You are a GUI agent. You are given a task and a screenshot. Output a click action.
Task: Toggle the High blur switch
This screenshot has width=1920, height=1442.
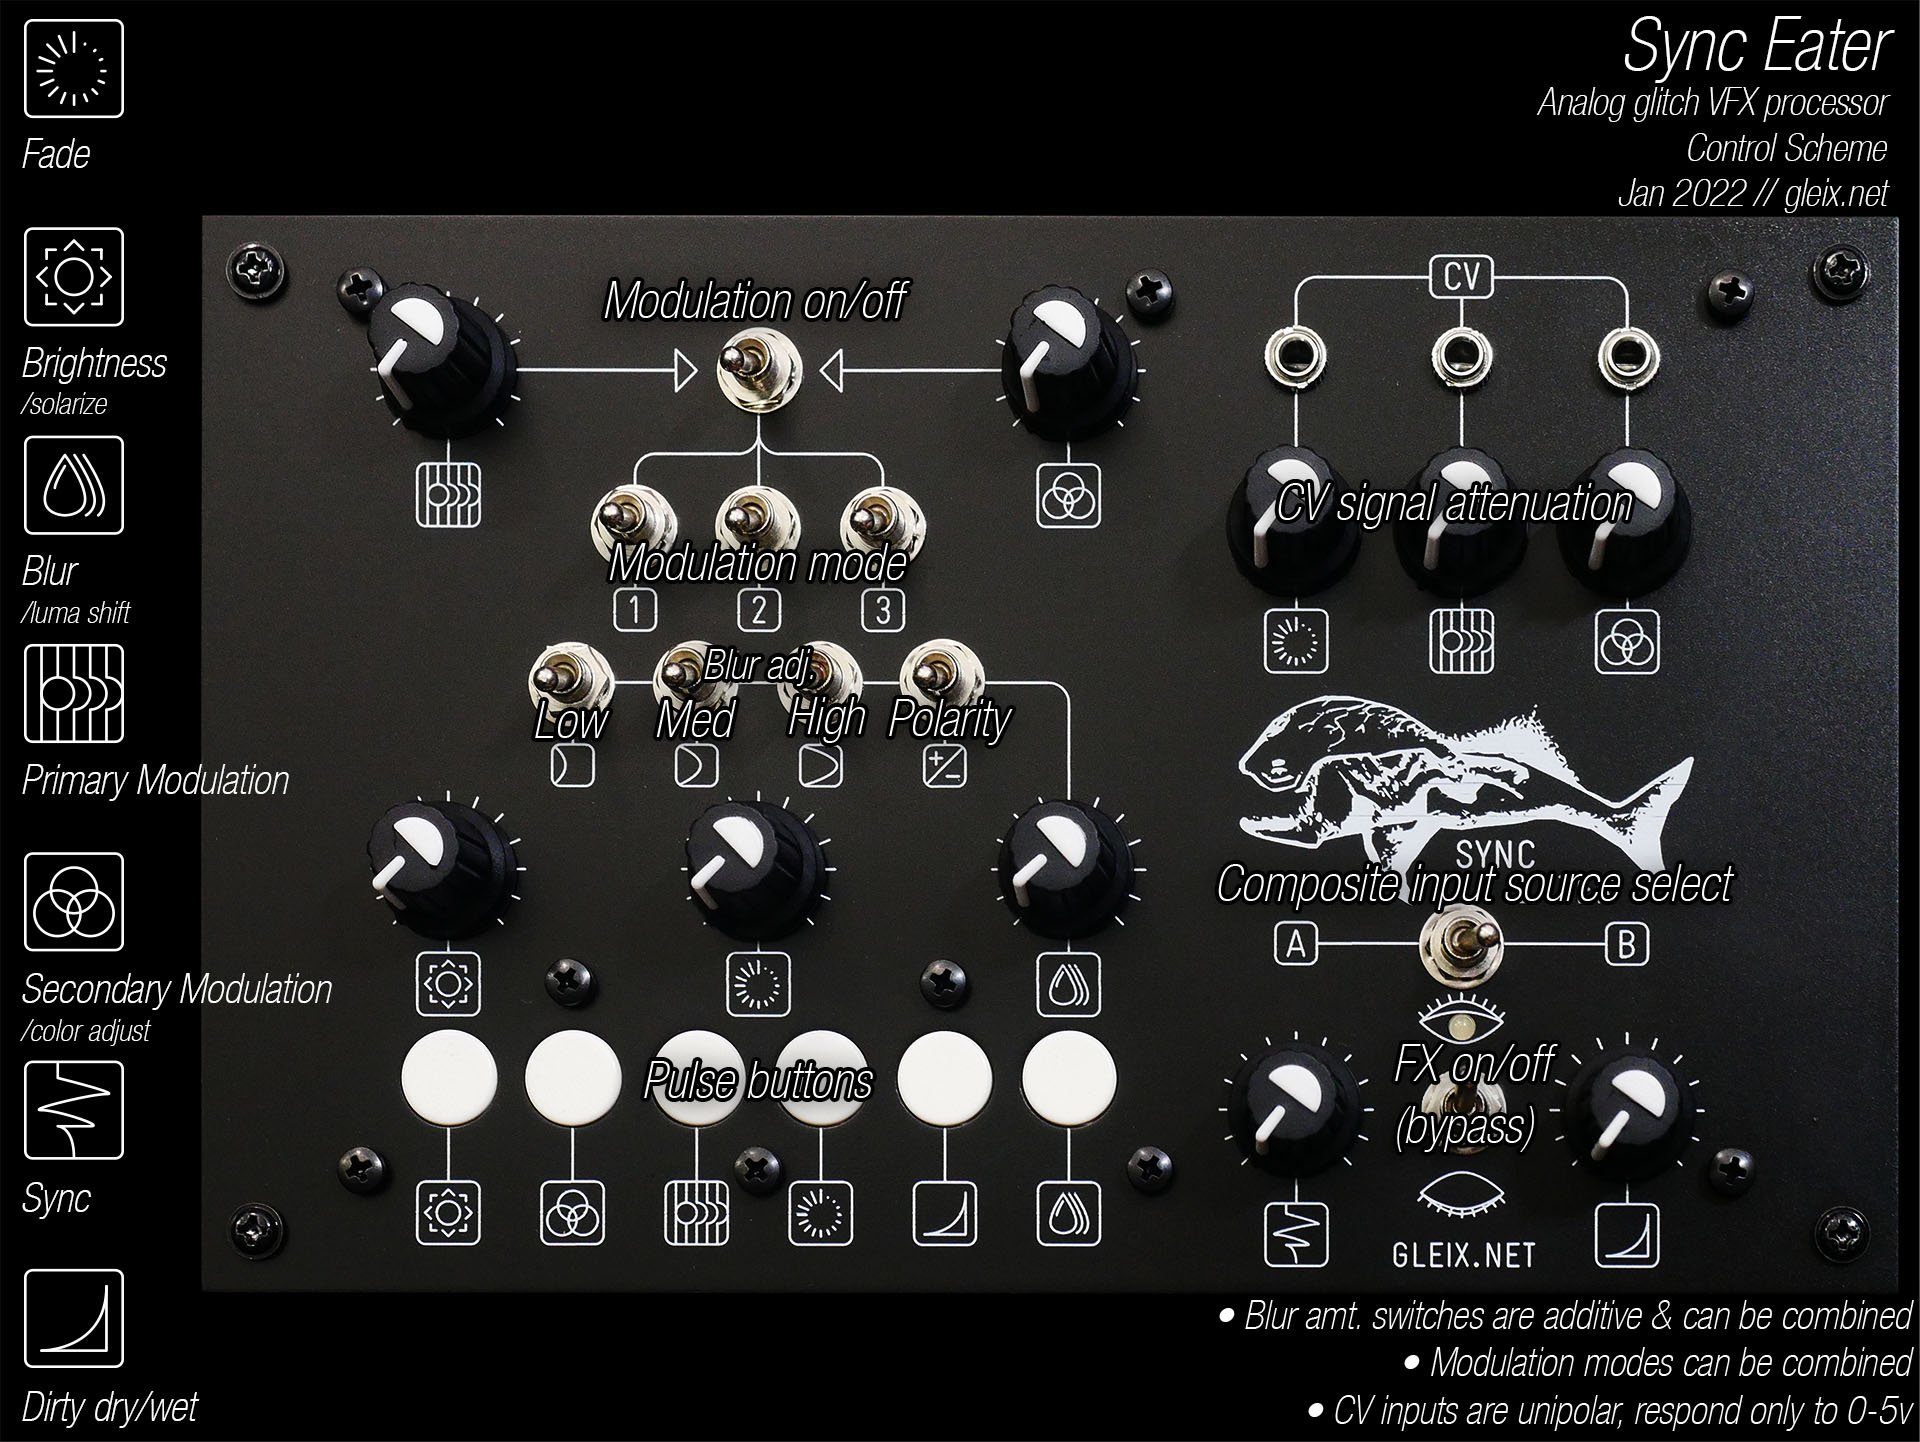820,680
